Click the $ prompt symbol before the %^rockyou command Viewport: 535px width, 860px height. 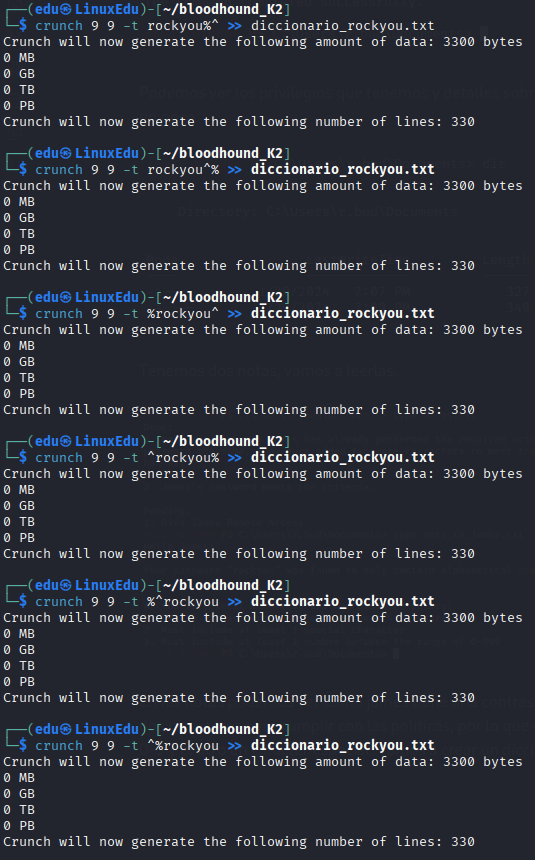click(x=22, y=602)
